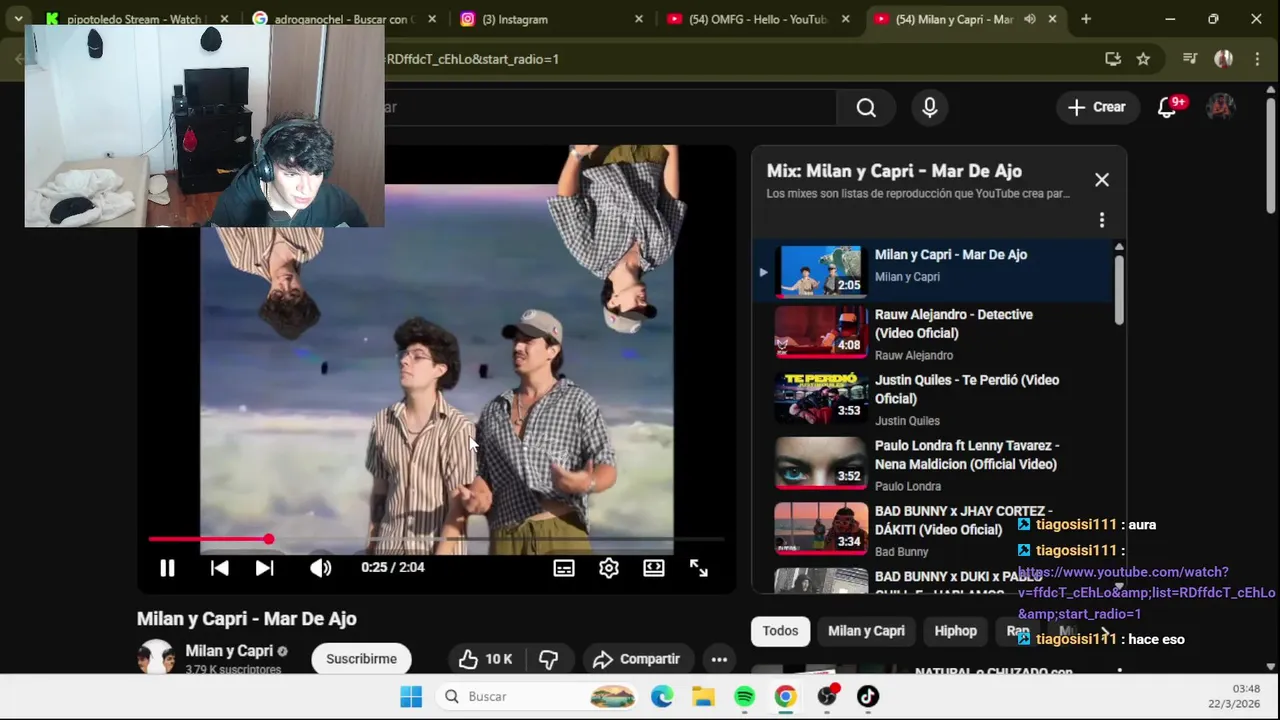Like the video with thumbs up
1280x720 pixels.
pos(485,659)
